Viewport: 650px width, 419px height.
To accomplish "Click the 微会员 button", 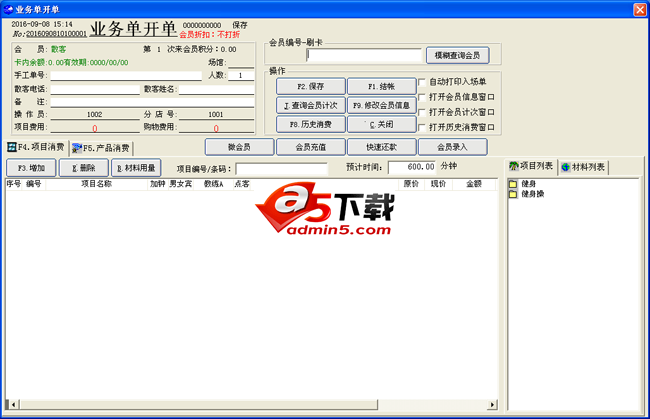I will pyautogui.click(x=240, y=147).
